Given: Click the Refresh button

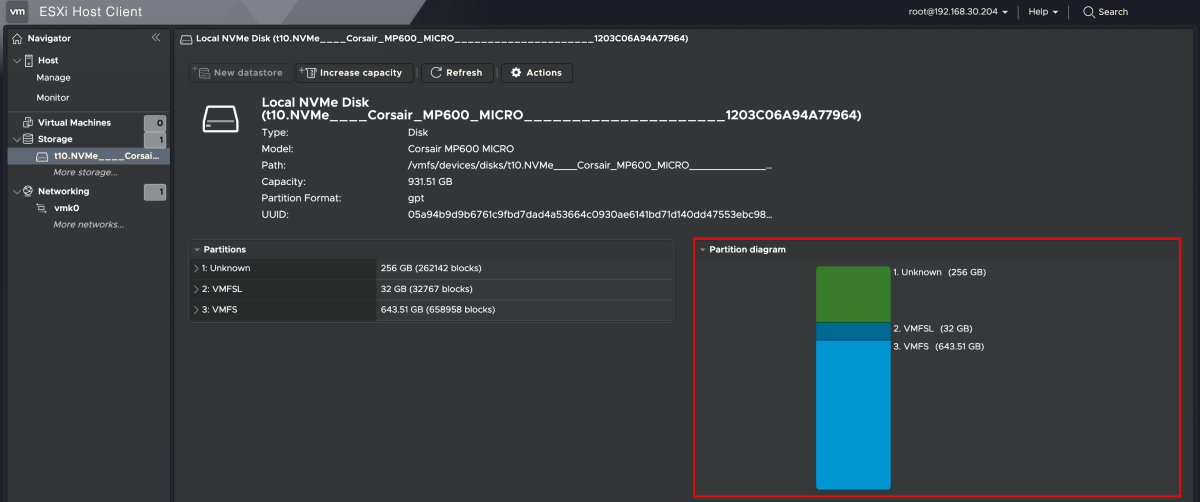Looking at the screenshot, I should [456, 73].
